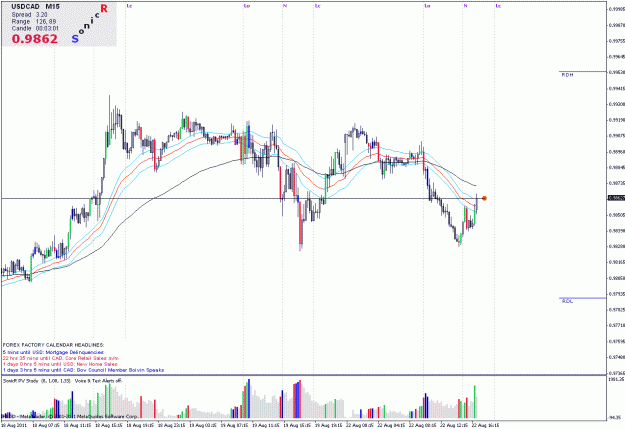Screen dimensions: 625x429
Task: Click the CAD Core Retail Sales headline
Action: [61, 358]
